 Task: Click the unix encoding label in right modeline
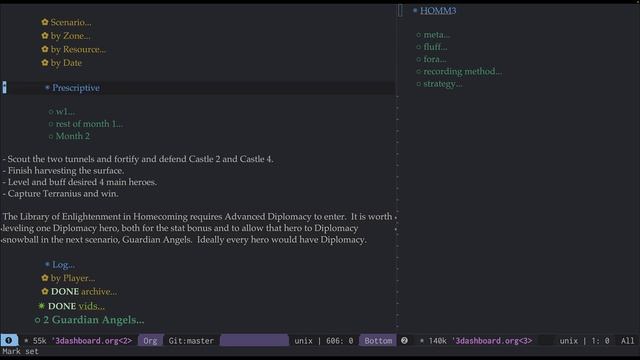(569, 341)
